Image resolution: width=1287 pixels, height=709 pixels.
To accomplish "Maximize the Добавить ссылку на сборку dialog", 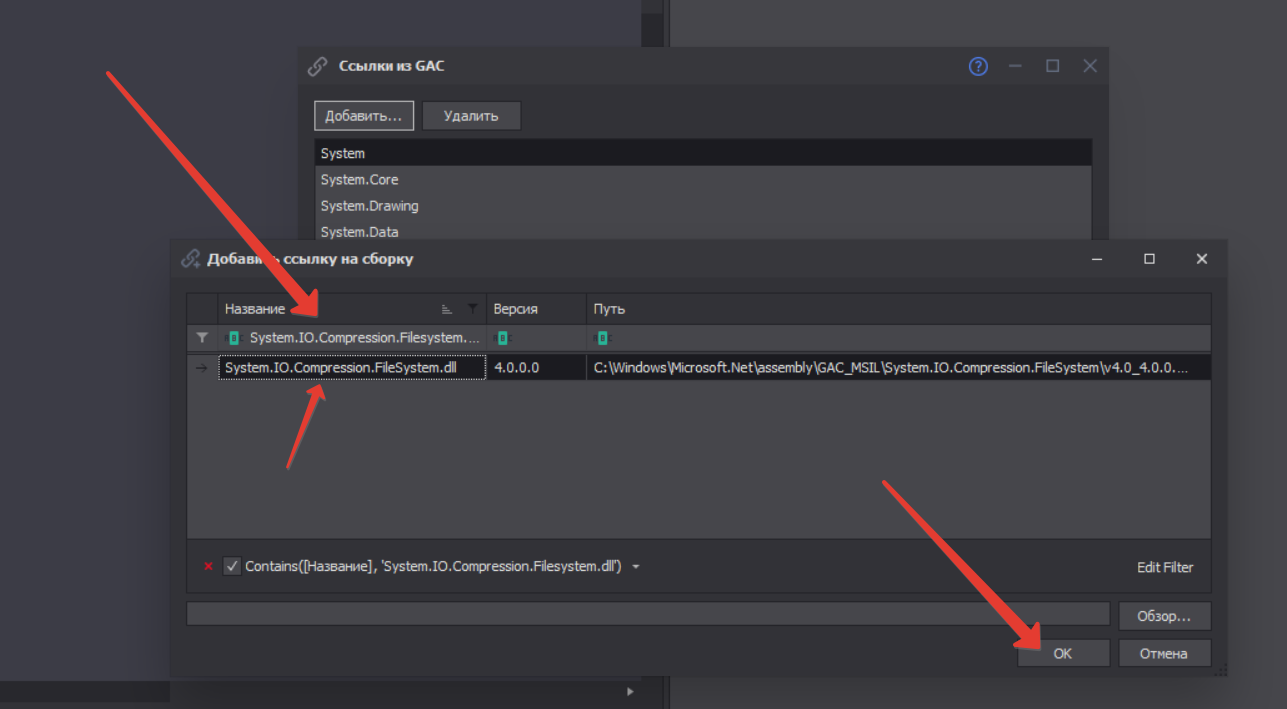I will coord(1149,259).
